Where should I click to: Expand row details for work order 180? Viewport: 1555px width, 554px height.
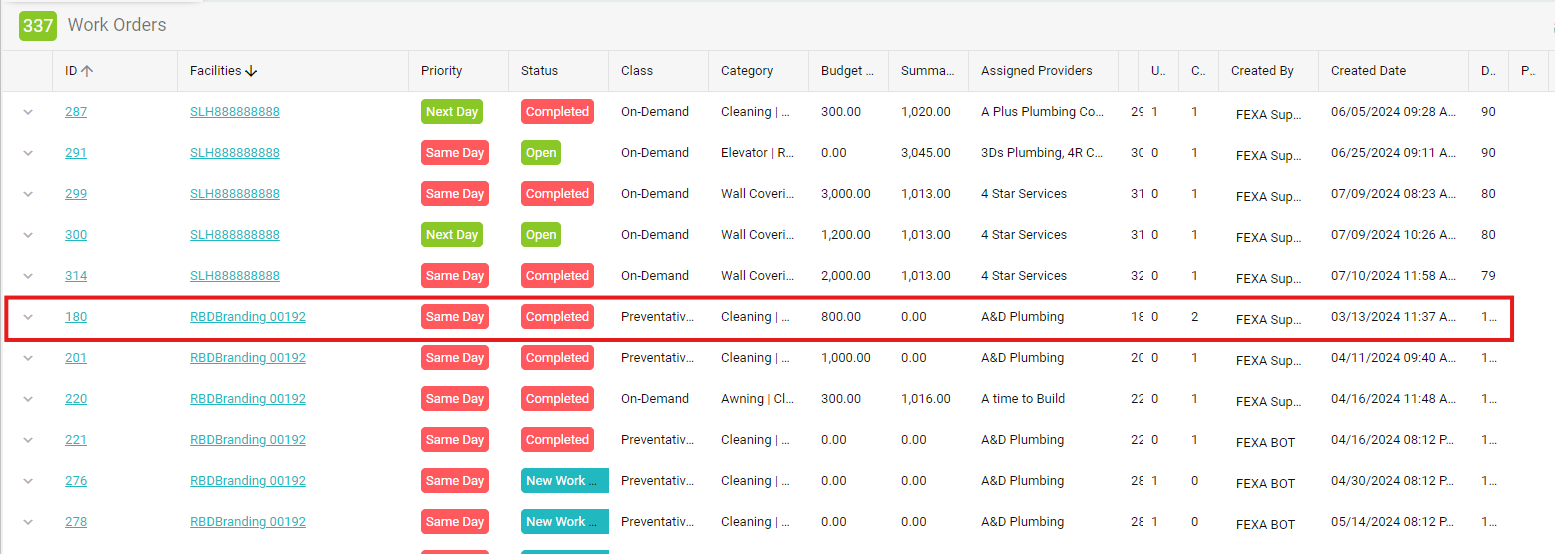click(28, 317)
